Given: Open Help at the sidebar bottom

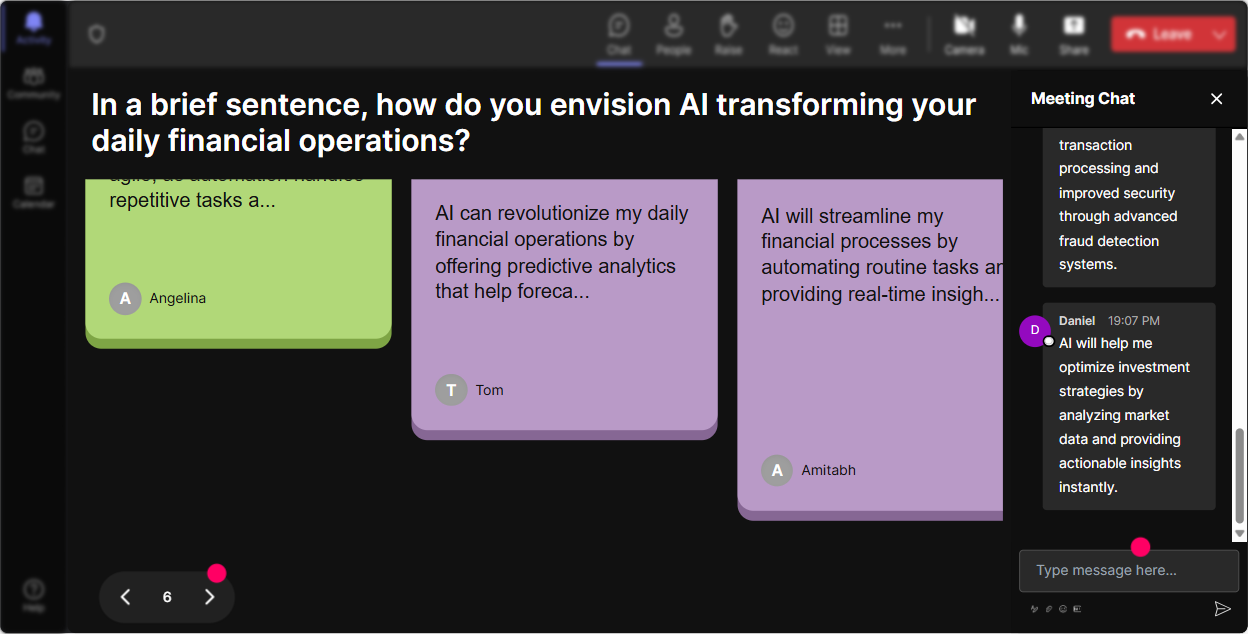Looking at the screenshot, I should pos(33,595).
